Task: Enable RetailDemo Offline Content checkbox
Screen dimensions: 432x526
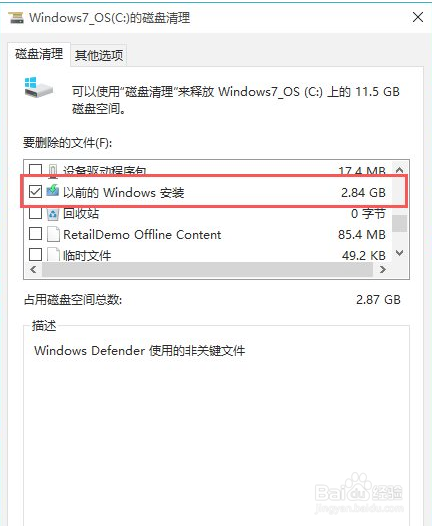Action: [35, 234]
